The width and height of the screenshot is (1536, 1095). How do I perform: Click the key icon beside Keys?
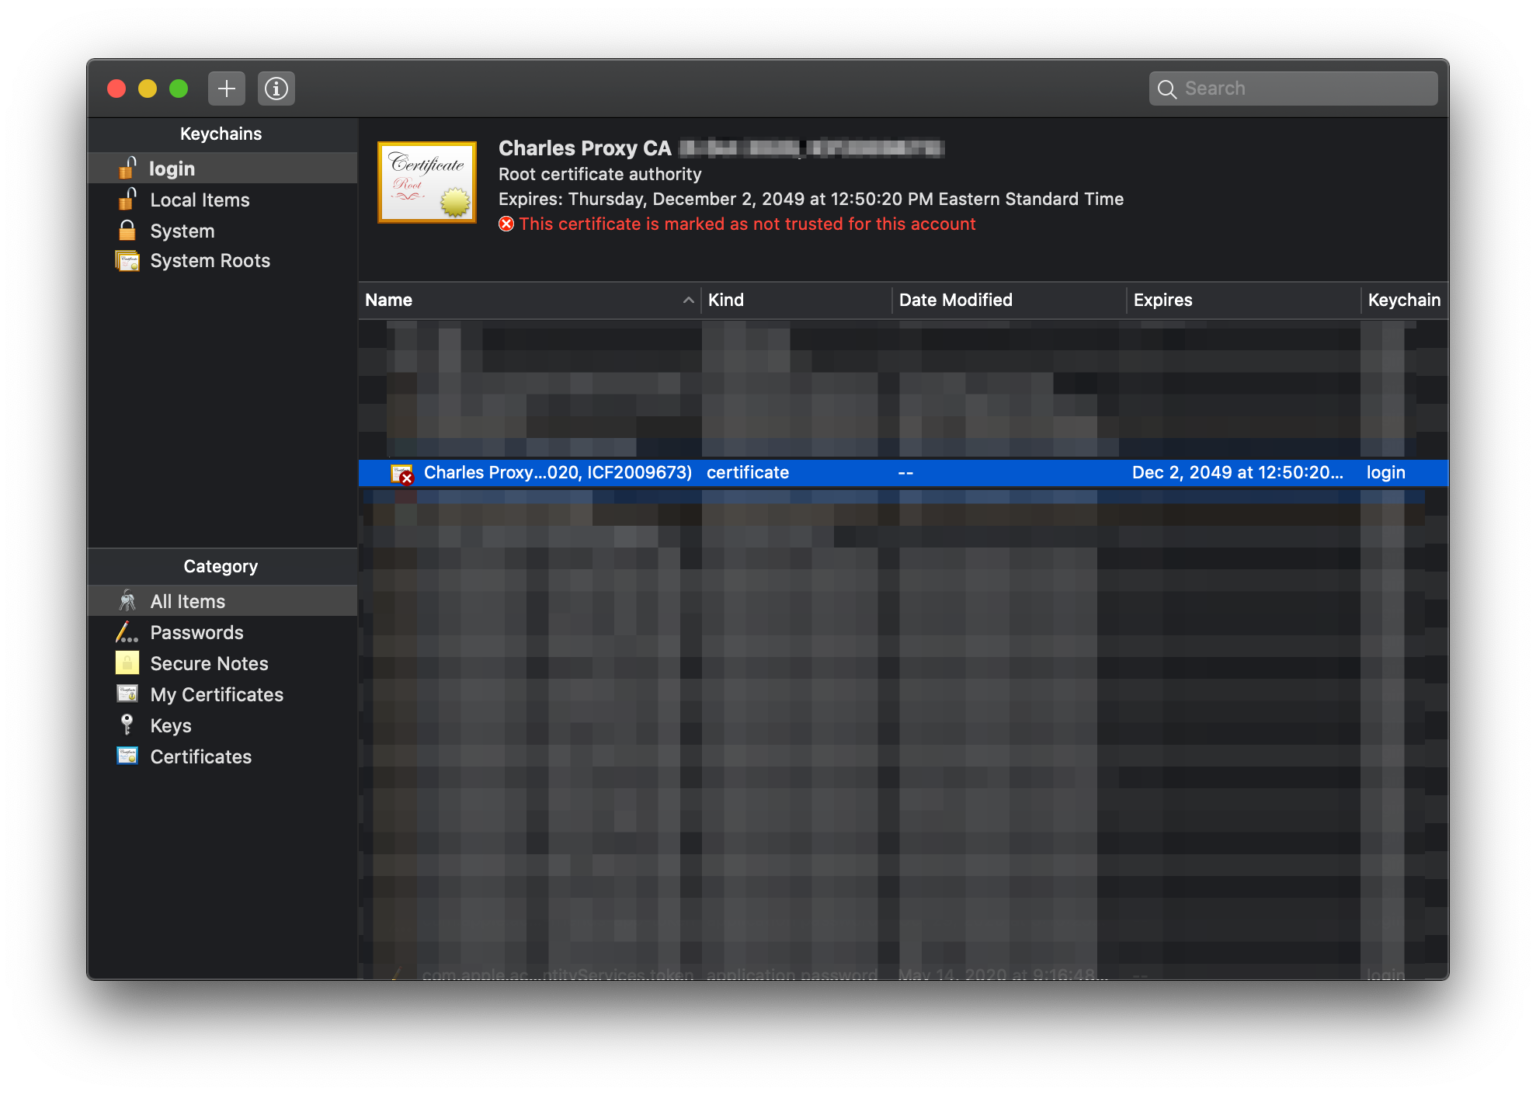[x=127, y=724]
